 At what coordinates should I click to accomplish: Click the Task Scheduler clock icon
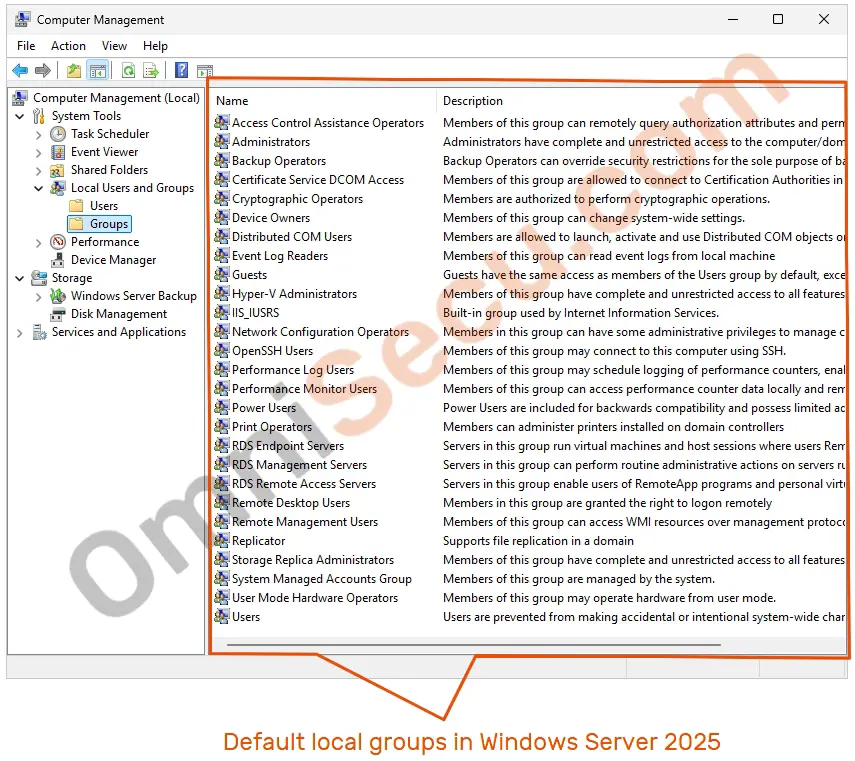pos(58,134)
